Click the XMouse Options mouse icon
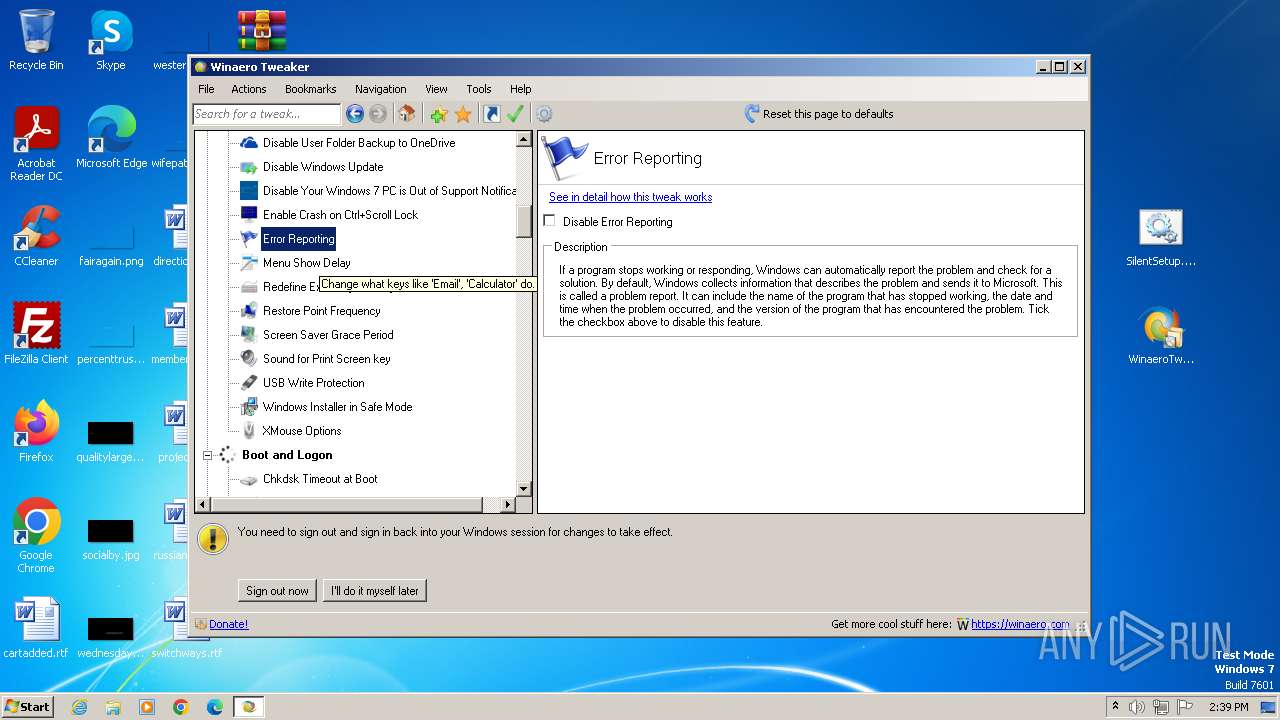The image size is (1280, 720). coord(249,431)
